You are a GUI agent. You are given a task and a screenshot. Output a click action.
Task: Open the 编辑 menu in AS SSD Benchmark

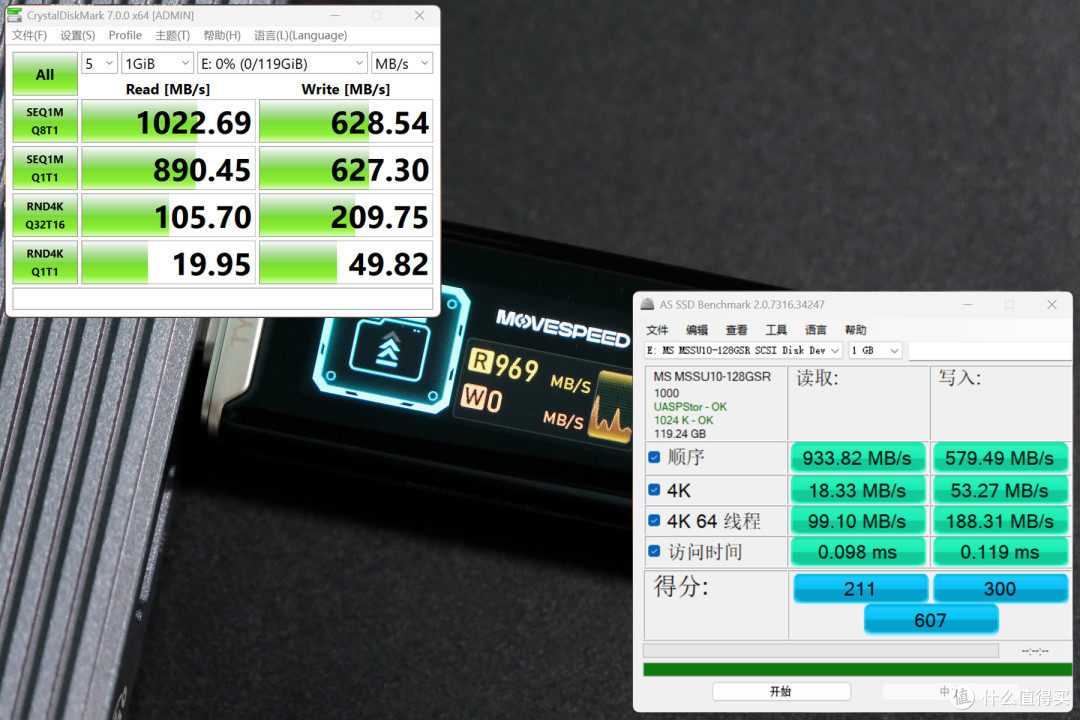697,330
